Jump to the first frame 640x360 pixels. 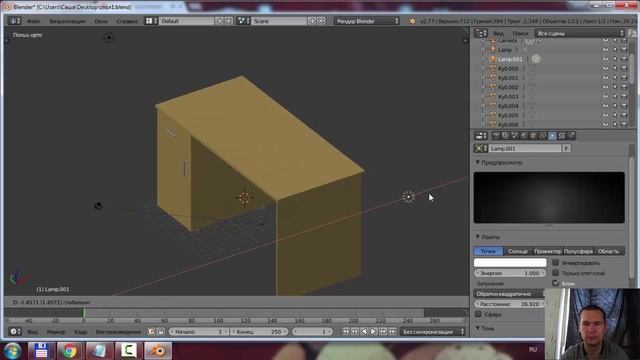[x=345, y=332]
